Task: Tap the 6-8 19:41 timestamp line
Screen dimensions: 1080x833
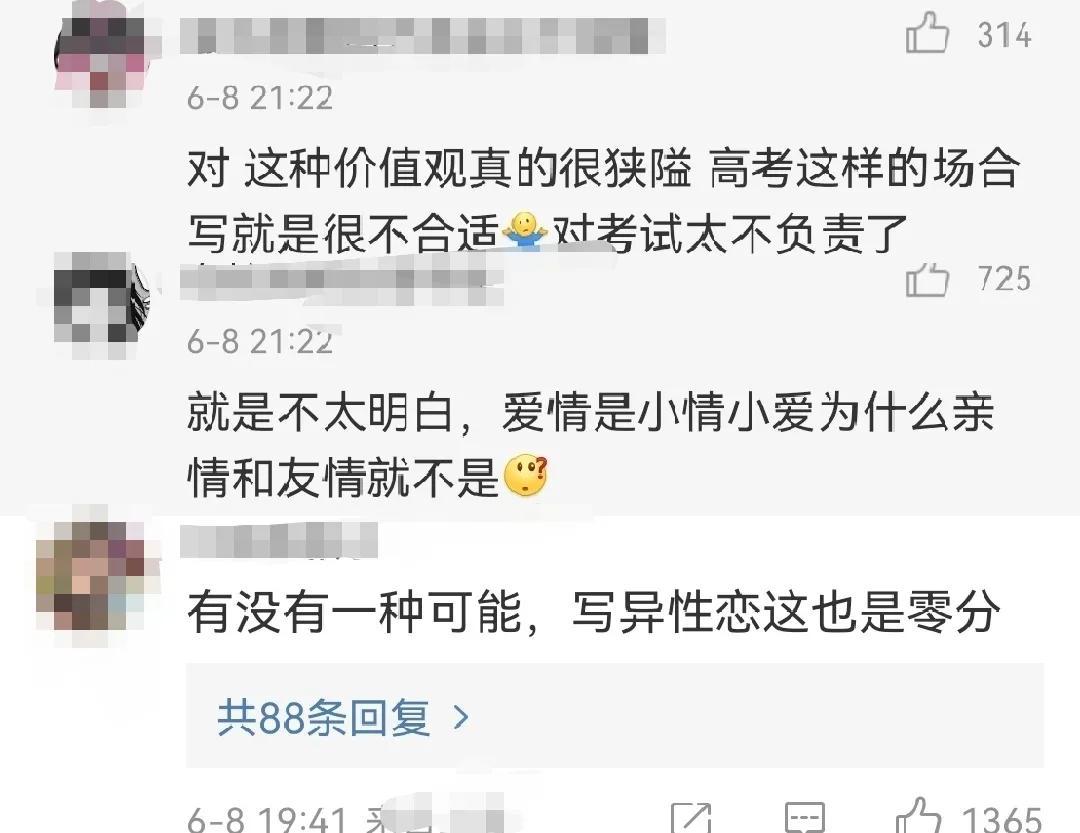Action: point(266,819)
